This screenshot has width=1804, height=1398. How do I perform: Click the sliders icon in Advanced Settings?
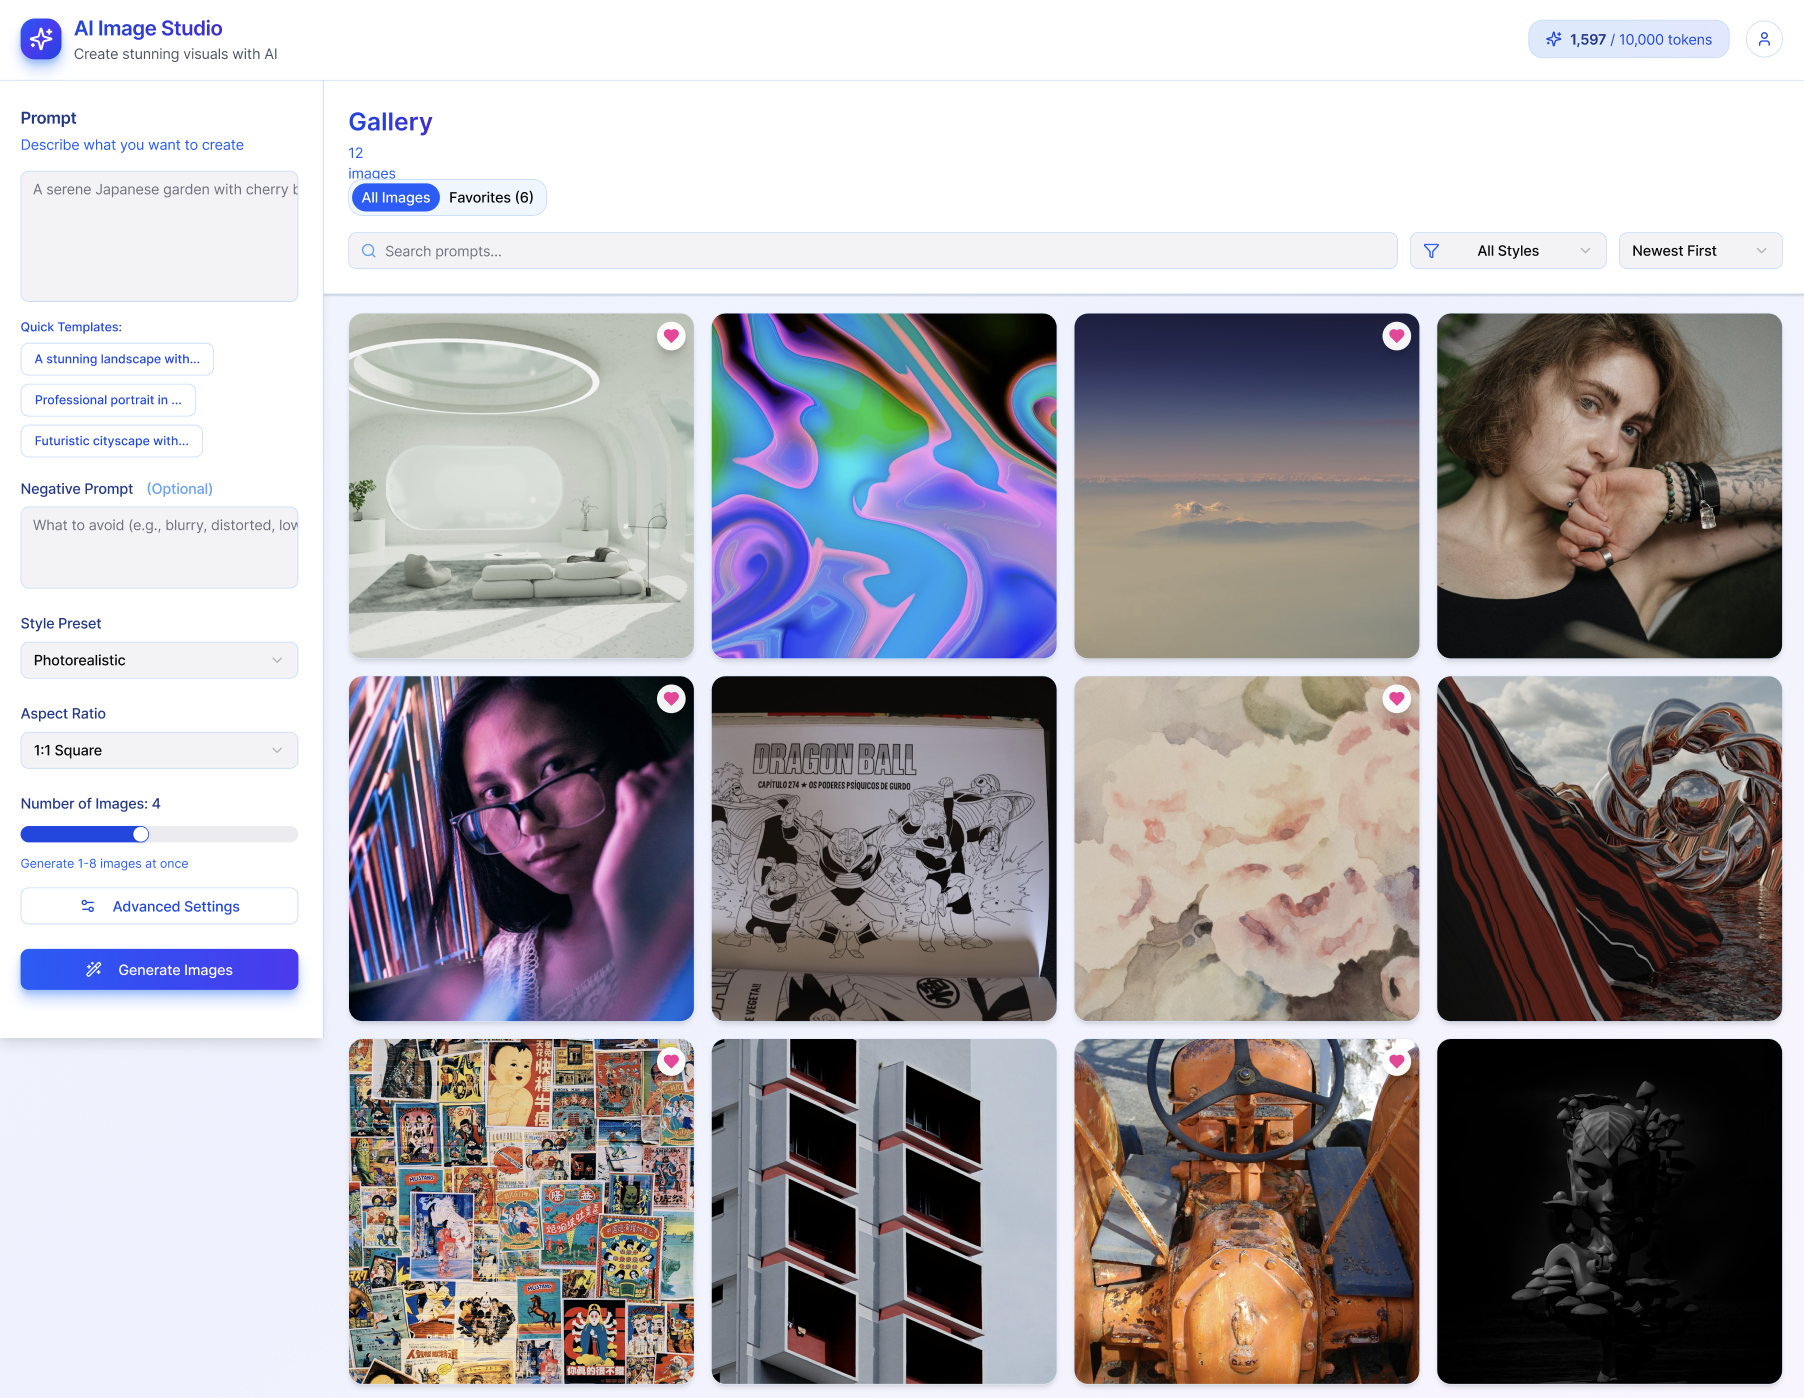click(x=88, y=906)
